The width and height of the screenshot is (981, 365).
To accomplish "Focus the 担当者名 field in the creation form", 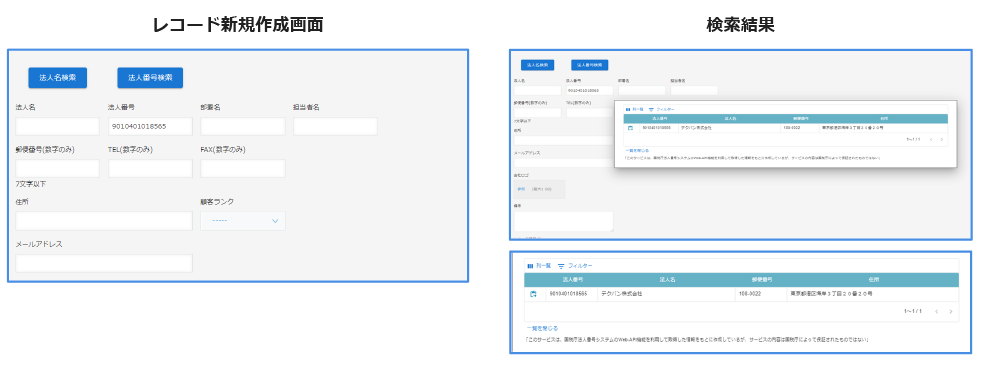I will 335,126.
